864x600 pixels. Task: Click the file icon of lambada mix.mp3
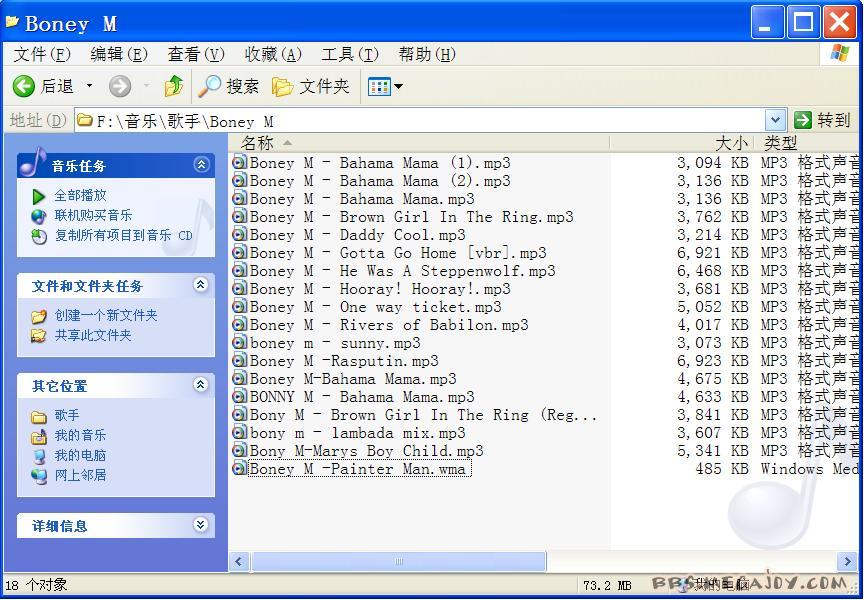tap(240, 433)
